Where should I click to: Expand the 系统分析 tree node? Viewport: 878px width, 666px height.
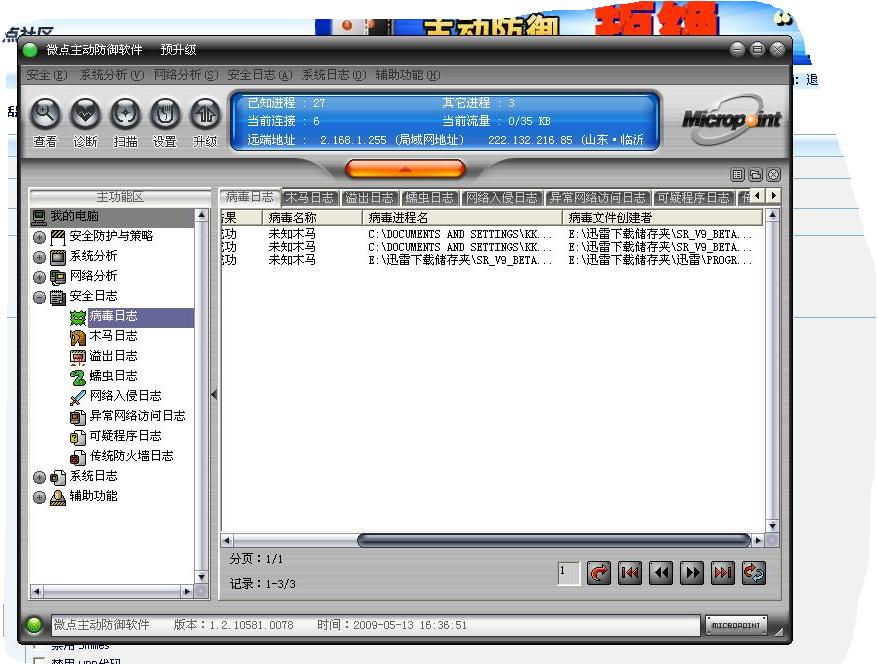[39, 258]
